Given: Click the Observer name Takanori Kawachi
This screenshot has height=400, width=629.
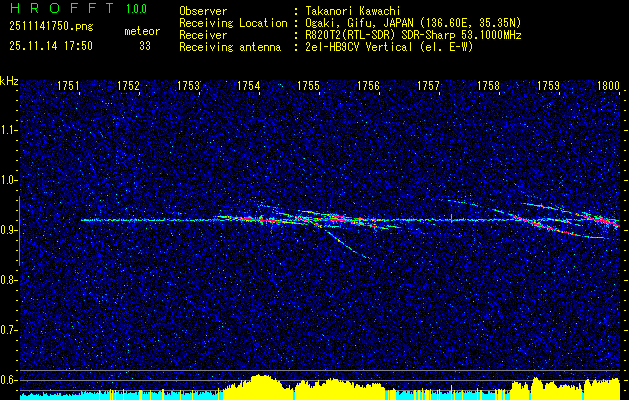Looking at the screenshot, I should 352,11.
